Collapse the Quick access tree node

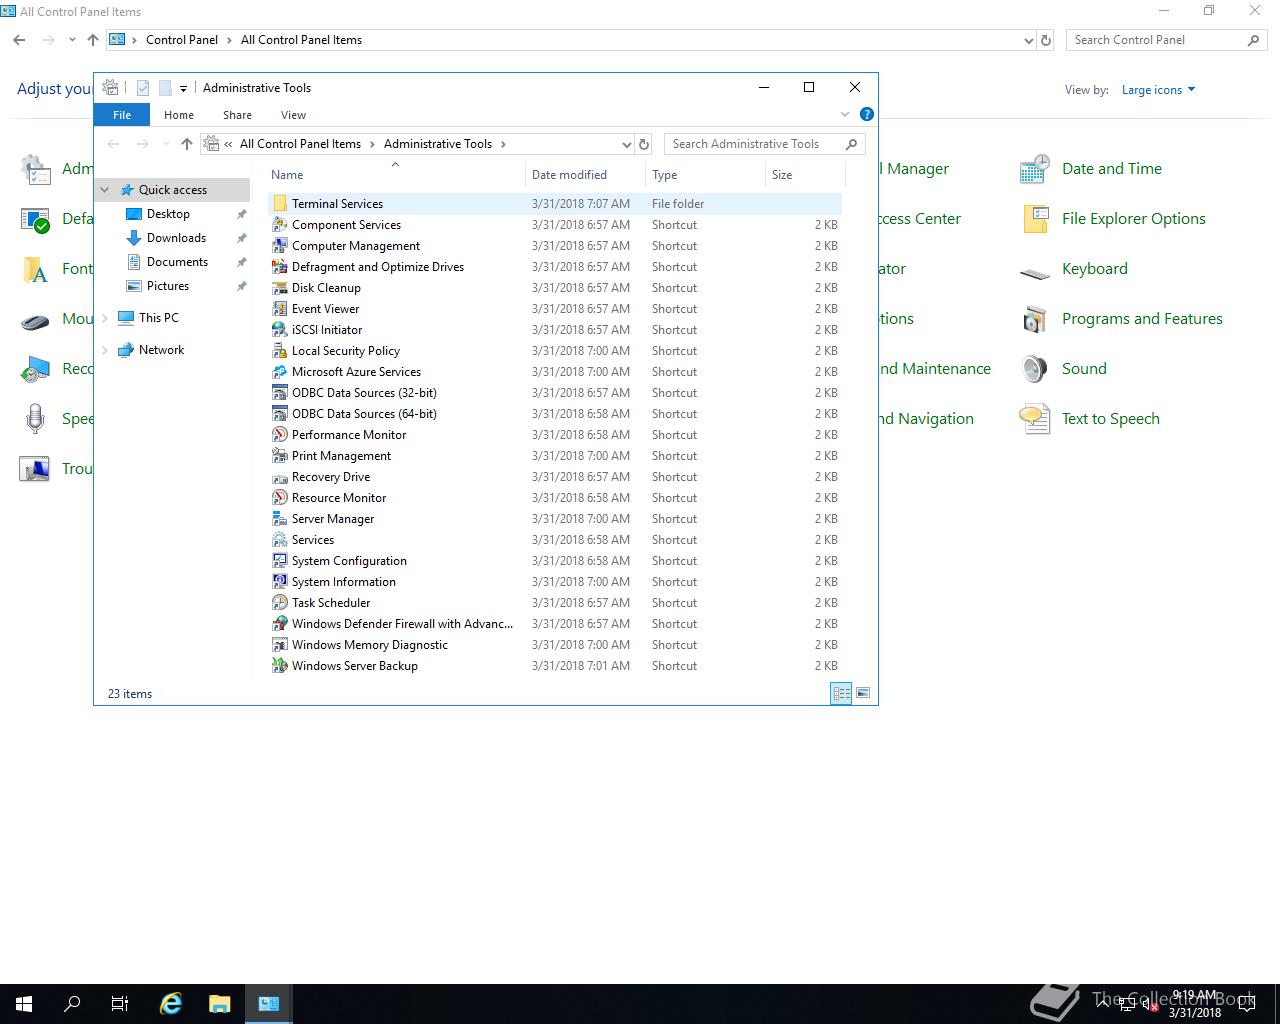(x=105, y=190)
